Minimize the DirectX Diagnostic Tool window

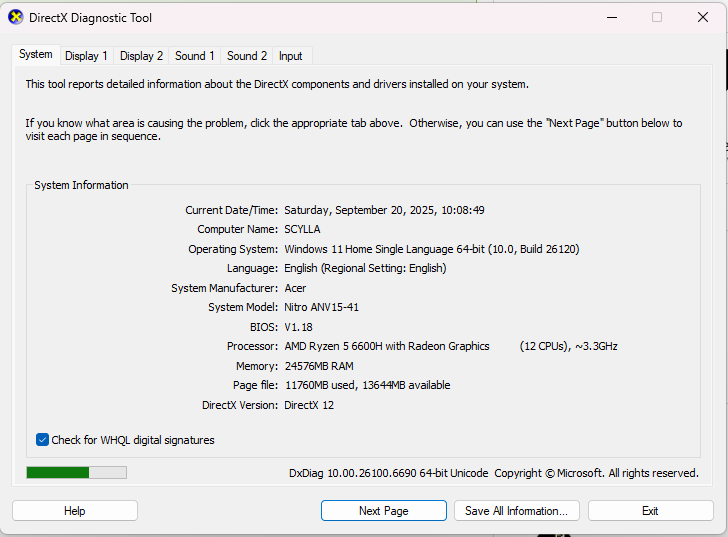612,18
